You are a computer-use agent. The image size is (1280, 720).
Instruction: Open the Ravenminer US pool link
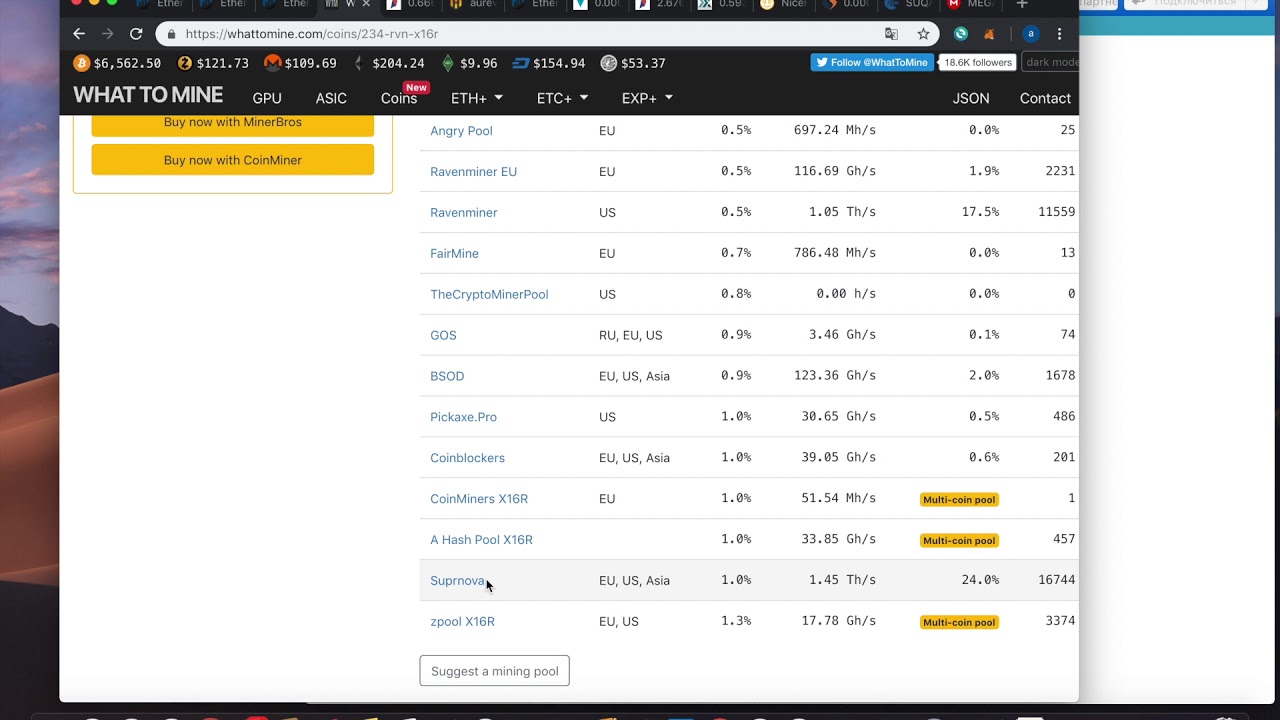tap(463, 213)
